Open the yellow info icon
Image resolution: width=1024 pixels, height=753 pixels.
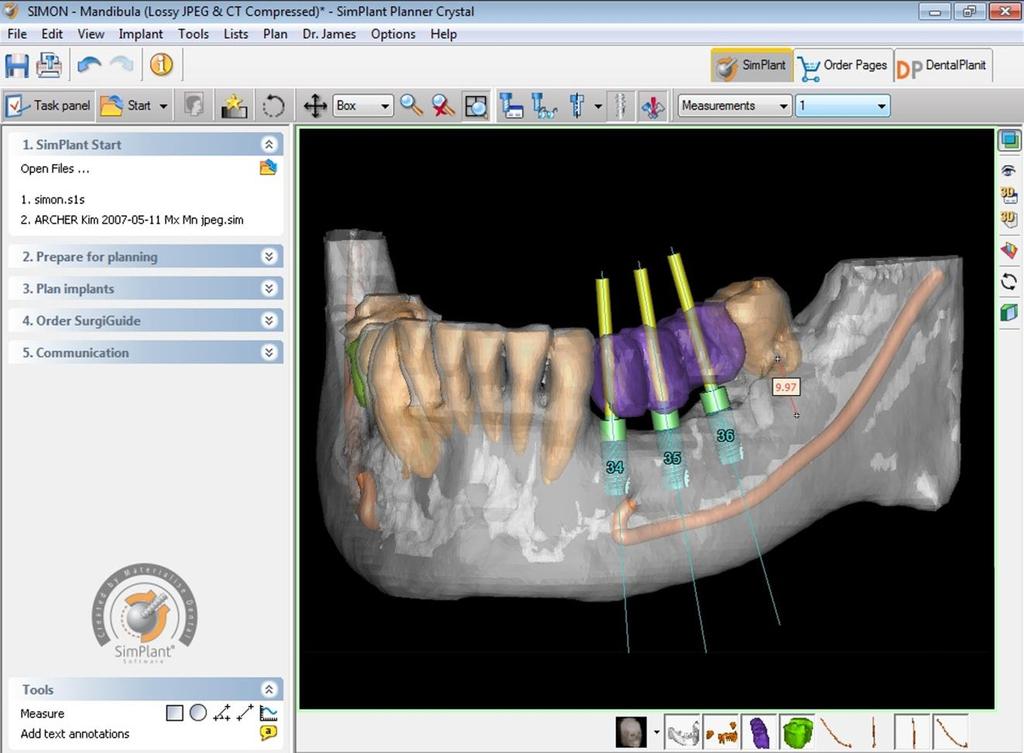click(x=161, y=64)
